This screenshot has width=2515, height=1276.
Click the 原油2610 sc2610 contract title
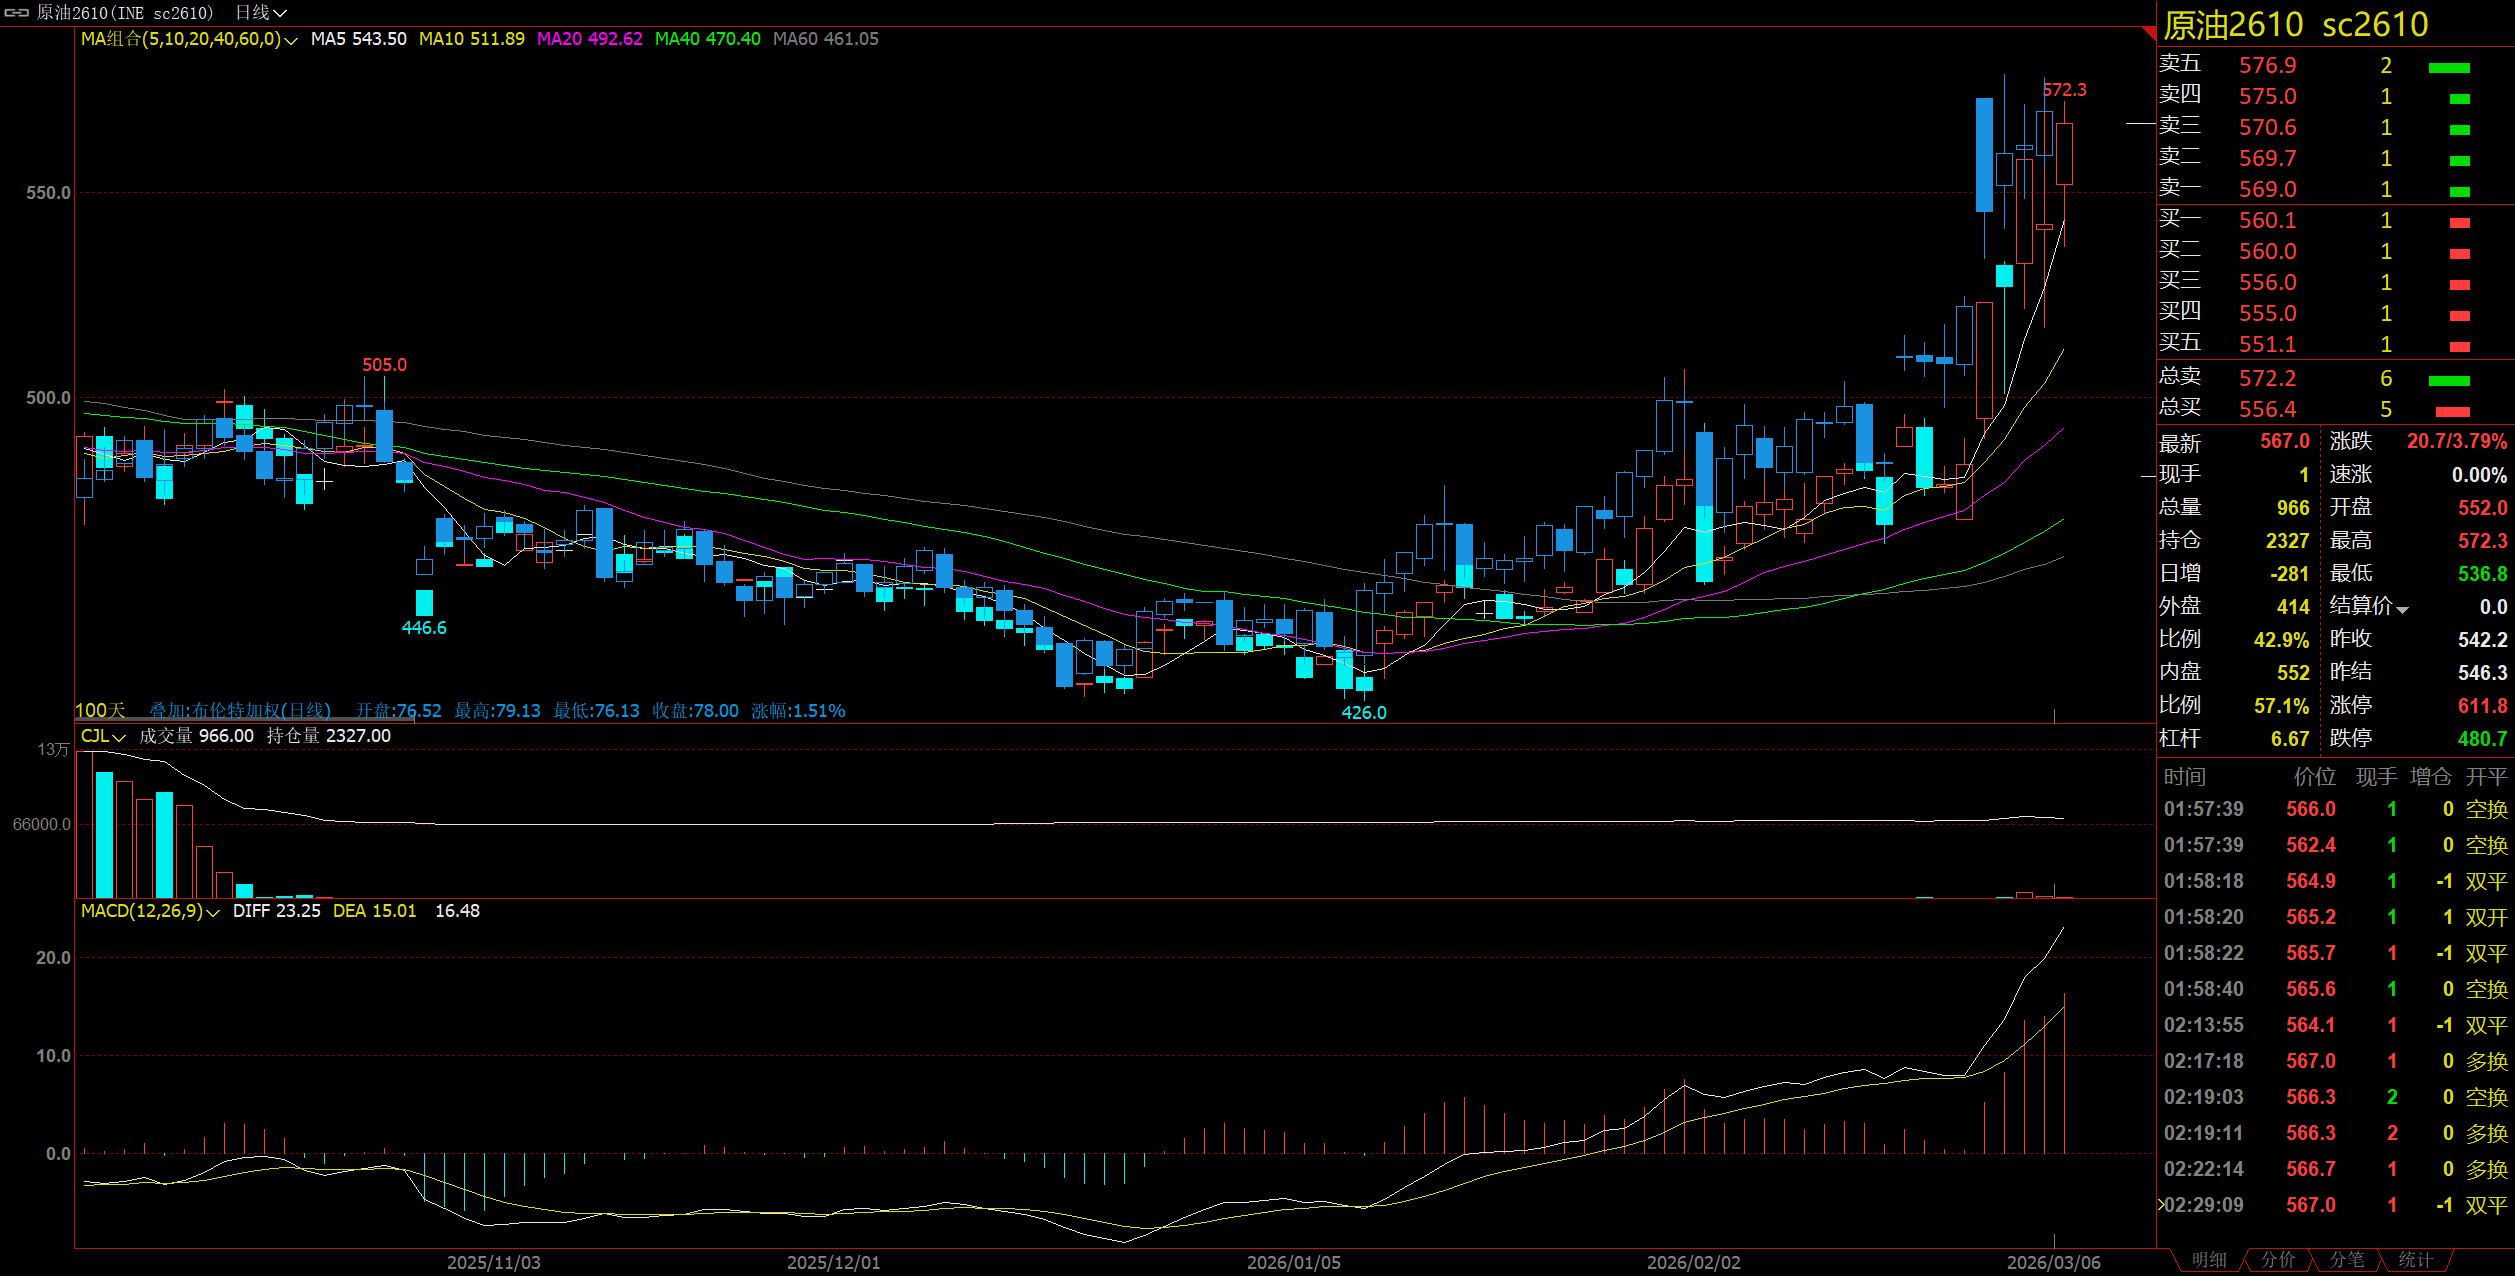point(2296,25)
